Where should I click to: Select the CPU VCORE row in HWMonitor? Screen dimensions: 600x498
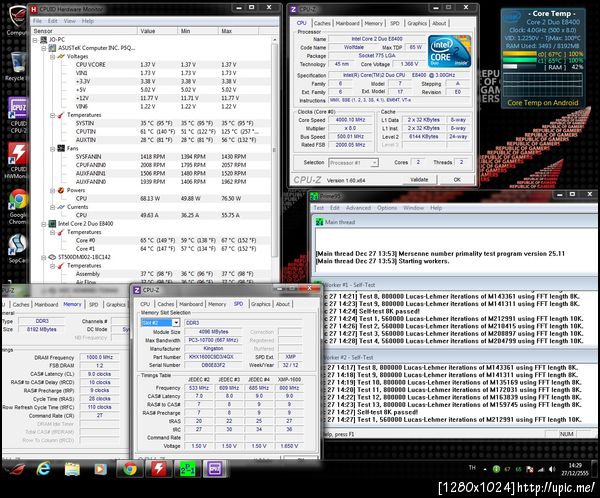pos(155,65)
